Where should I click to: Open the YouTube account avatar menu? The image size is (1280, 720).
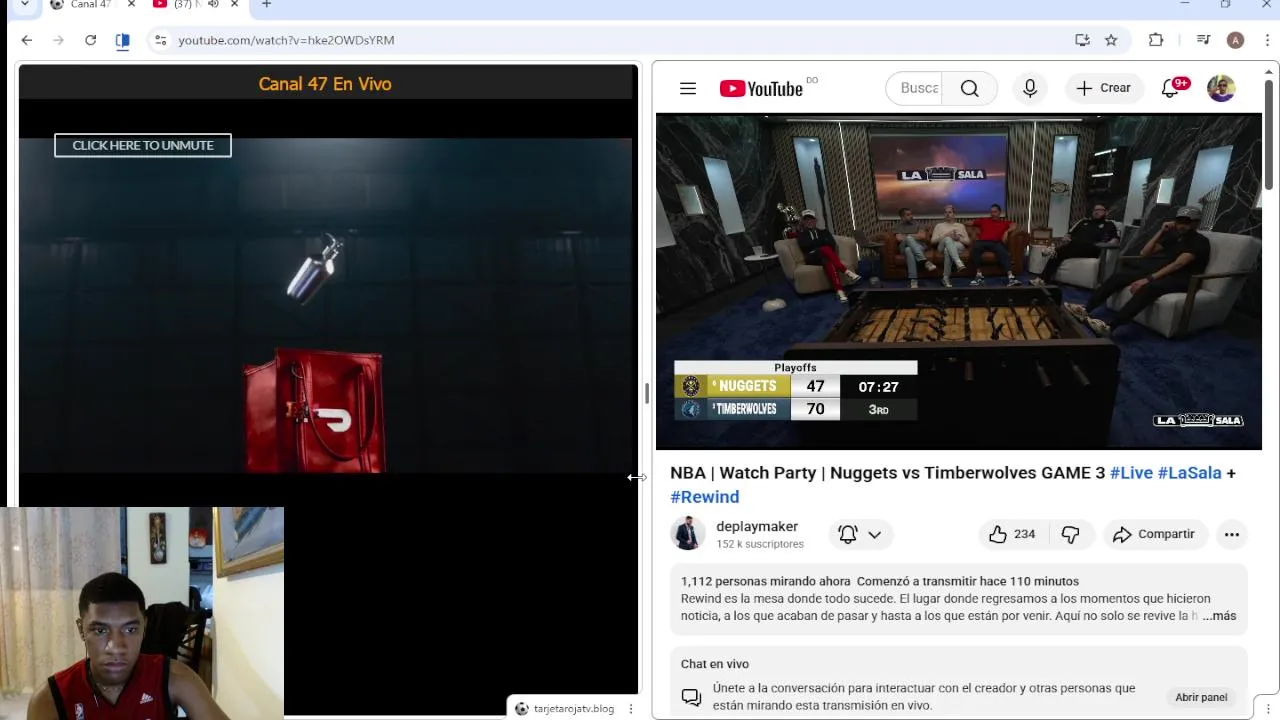pos(1221,88)
